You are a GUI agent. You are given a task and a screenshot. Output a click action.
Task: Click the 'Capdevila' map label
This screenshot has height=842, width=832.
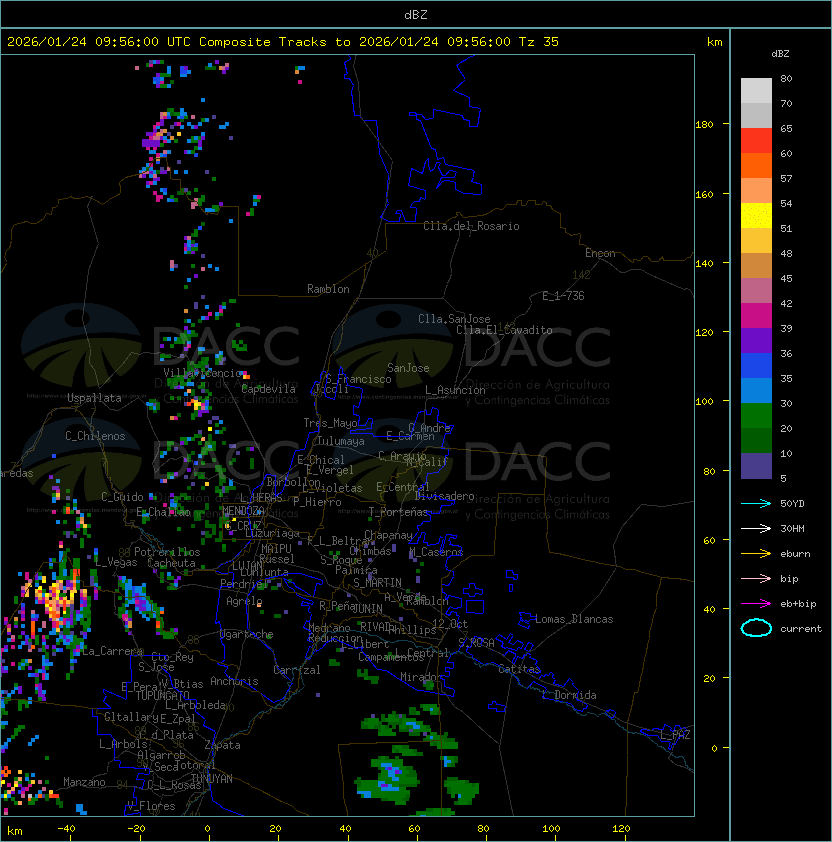269,389
